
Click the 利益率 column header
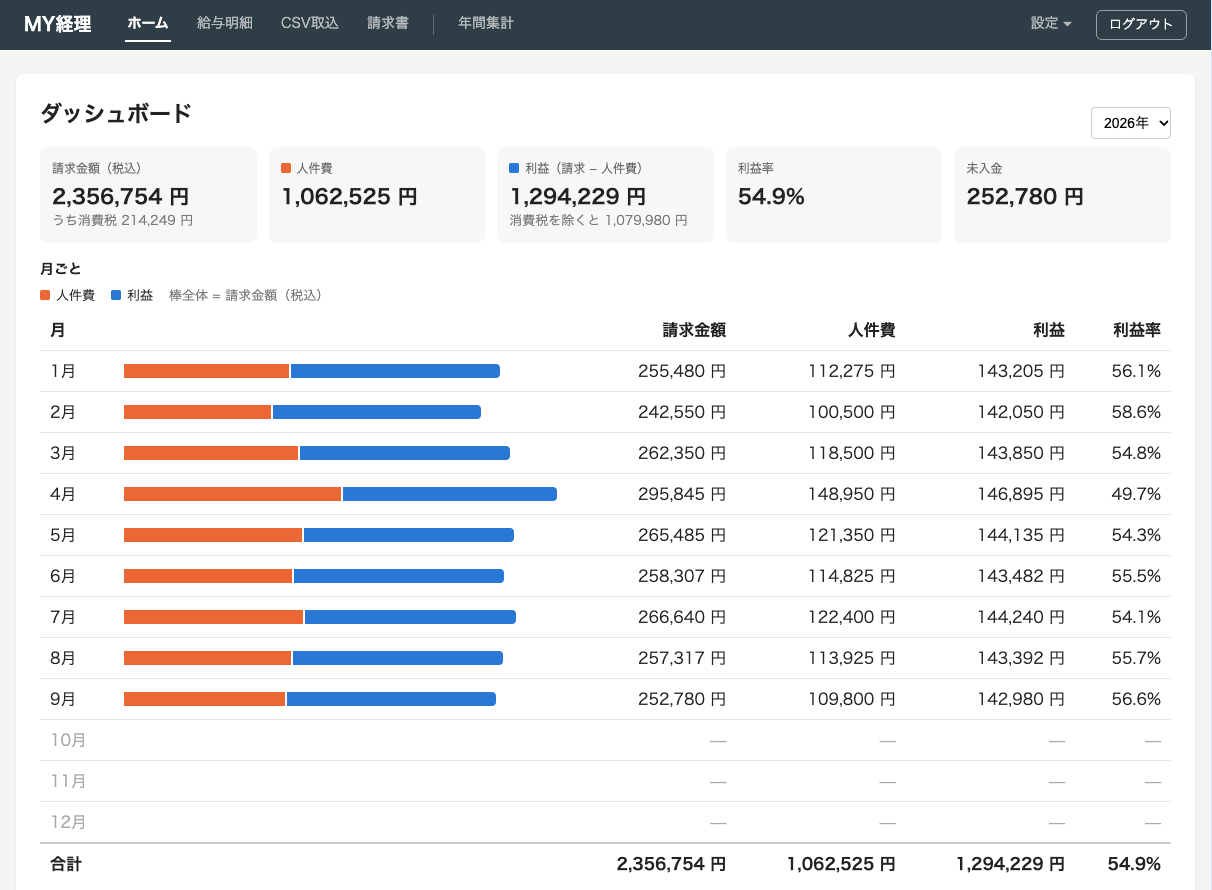tap(1137, 330)
